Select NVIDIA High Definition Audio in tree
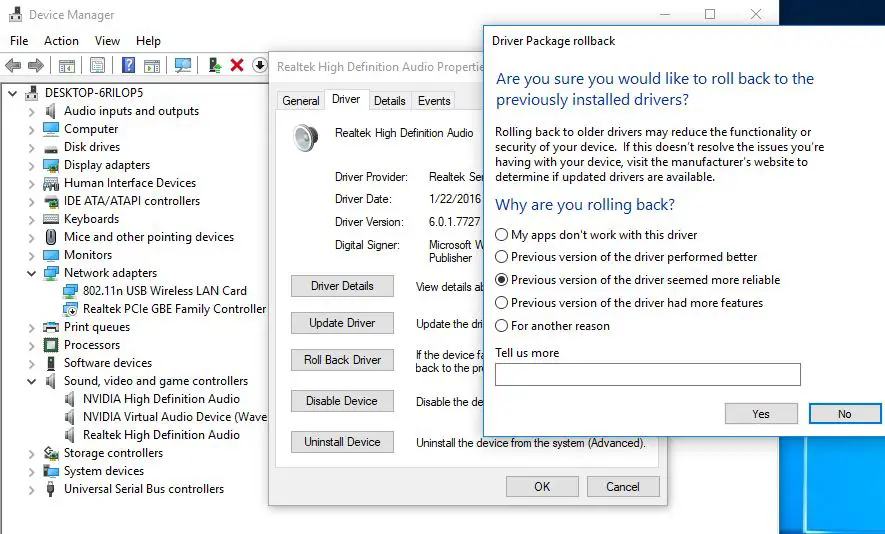 point(161,399)
